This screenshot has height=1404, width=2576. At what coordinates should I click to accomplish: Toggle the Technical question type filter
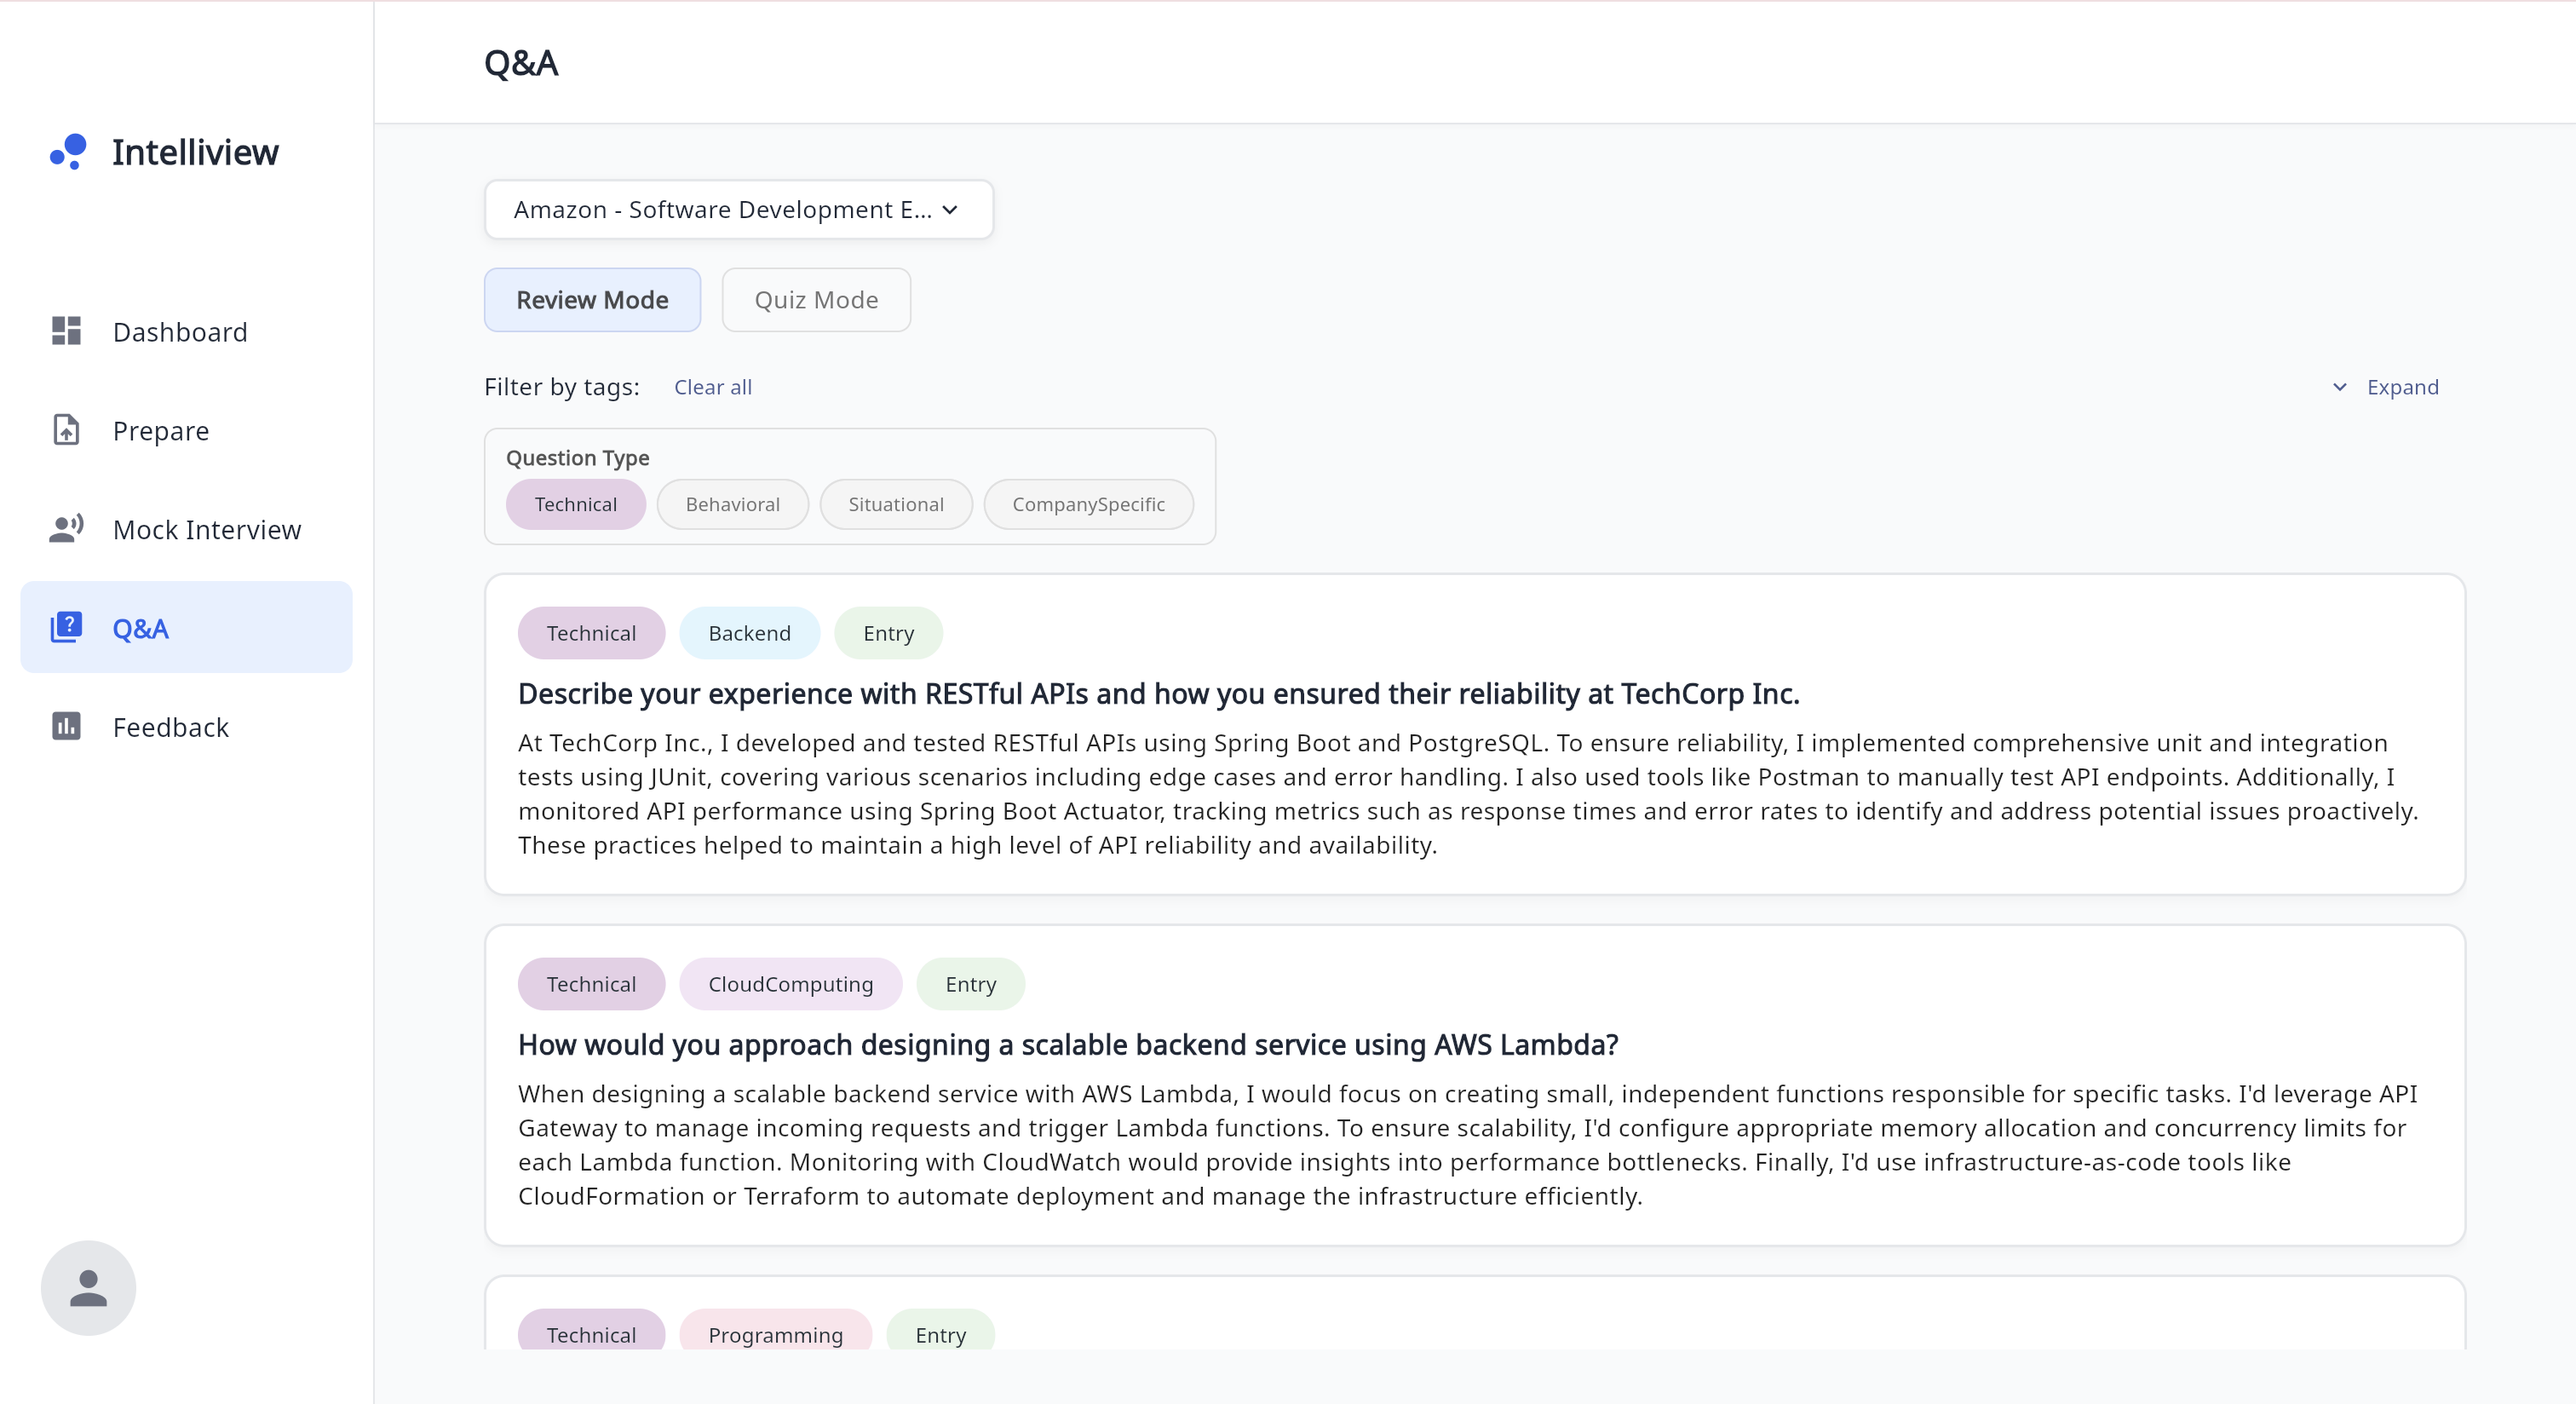(575, 504)
